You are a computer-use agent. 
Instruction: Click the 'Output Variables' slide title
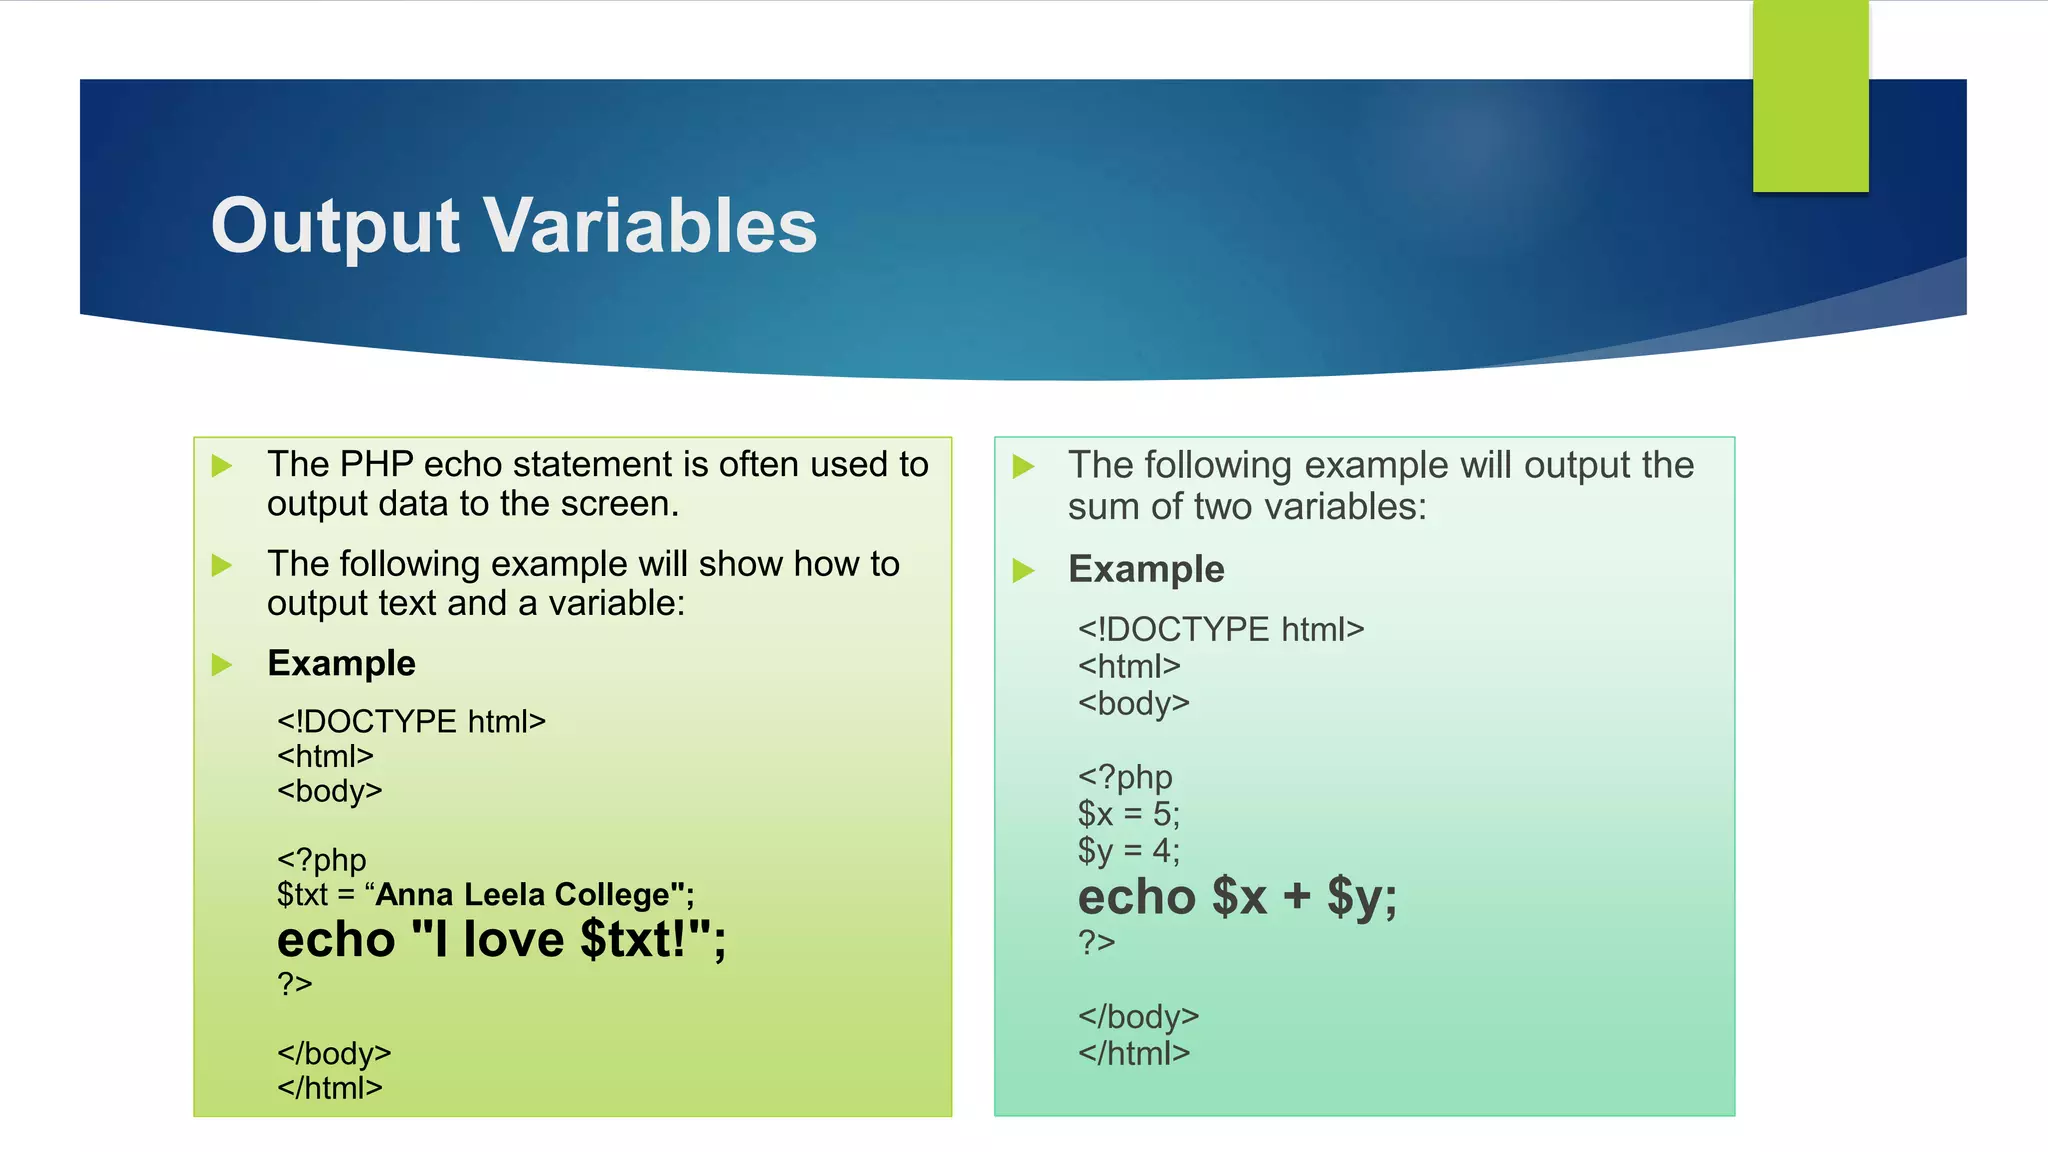pyautogui.click(x=514, y=226)
